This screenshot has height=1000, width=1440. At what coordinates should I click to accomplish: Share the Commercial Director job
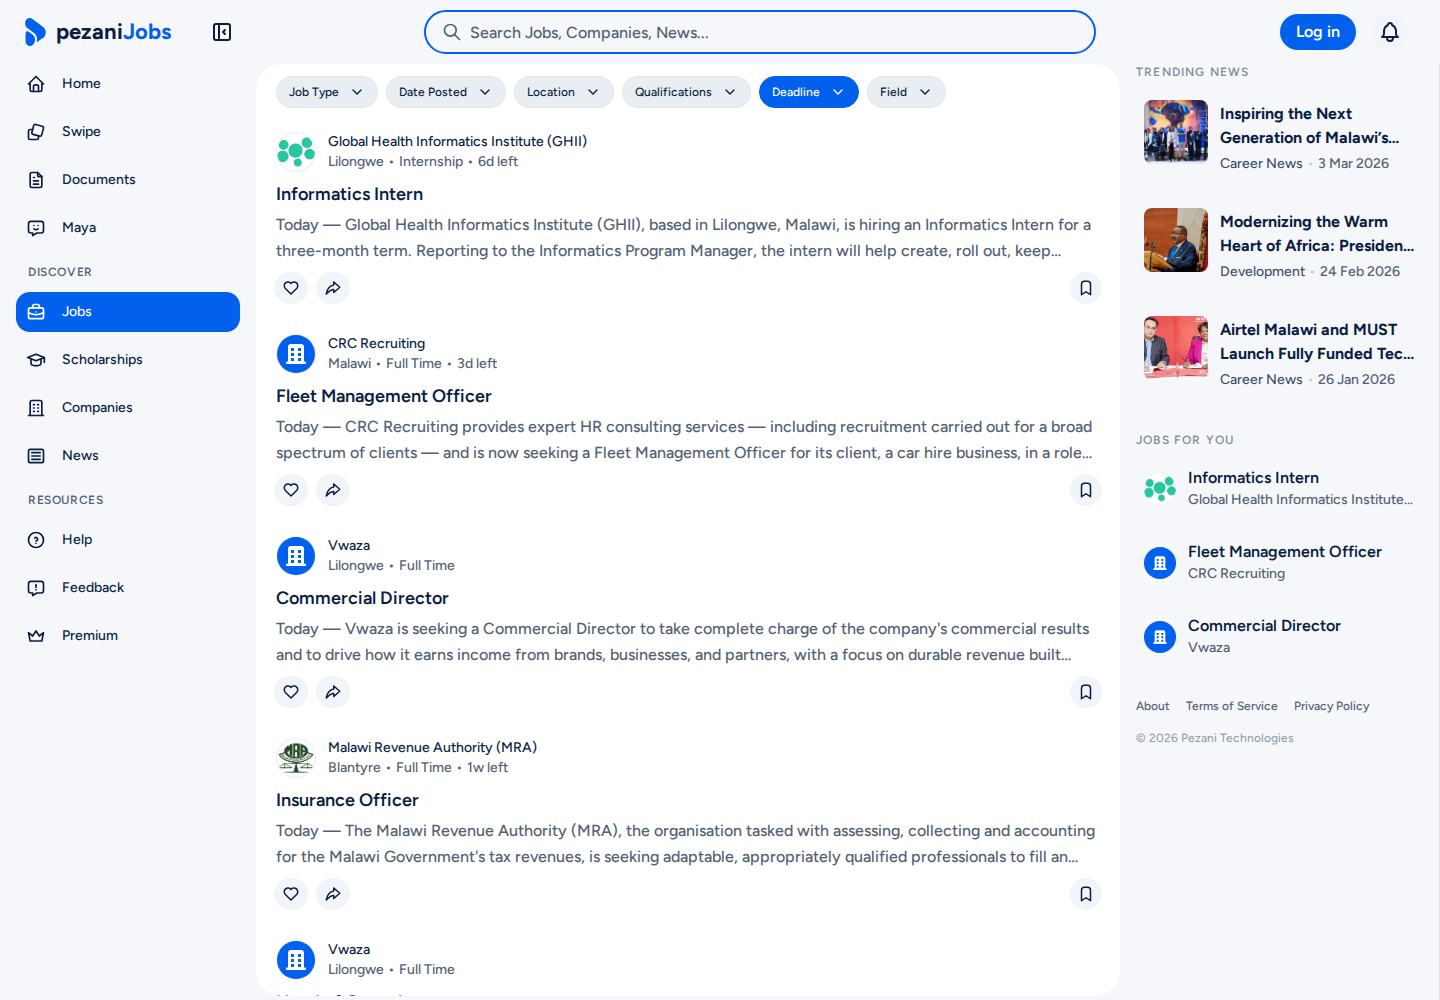tap(333, 692)
